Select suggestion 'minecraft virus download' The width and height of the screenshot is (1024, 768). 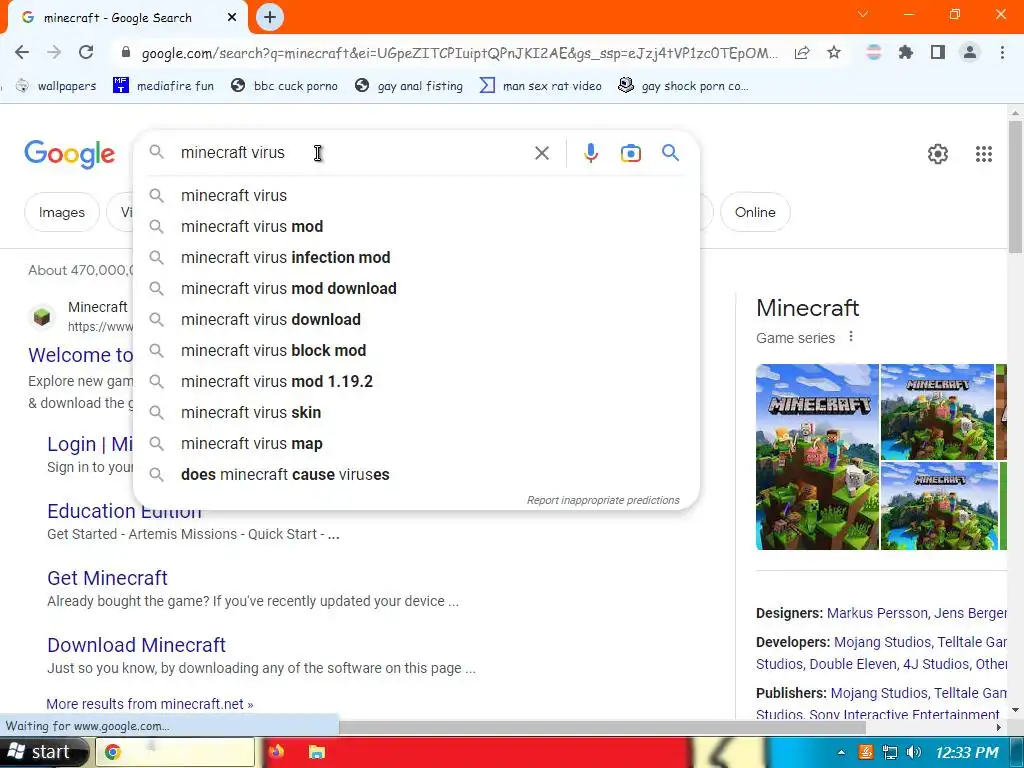tap(416, 319)
